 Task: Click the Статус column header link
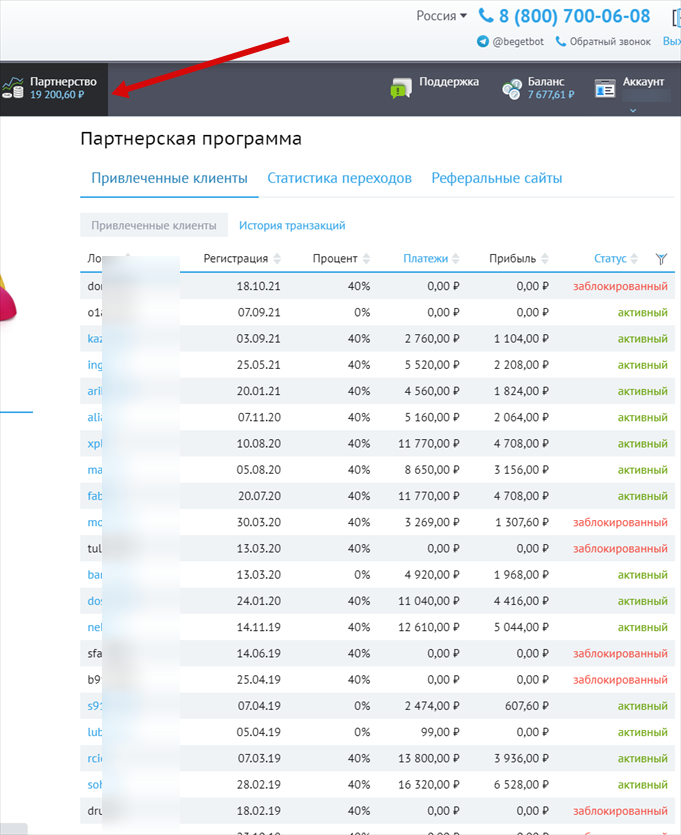click(x=610, y=258)
